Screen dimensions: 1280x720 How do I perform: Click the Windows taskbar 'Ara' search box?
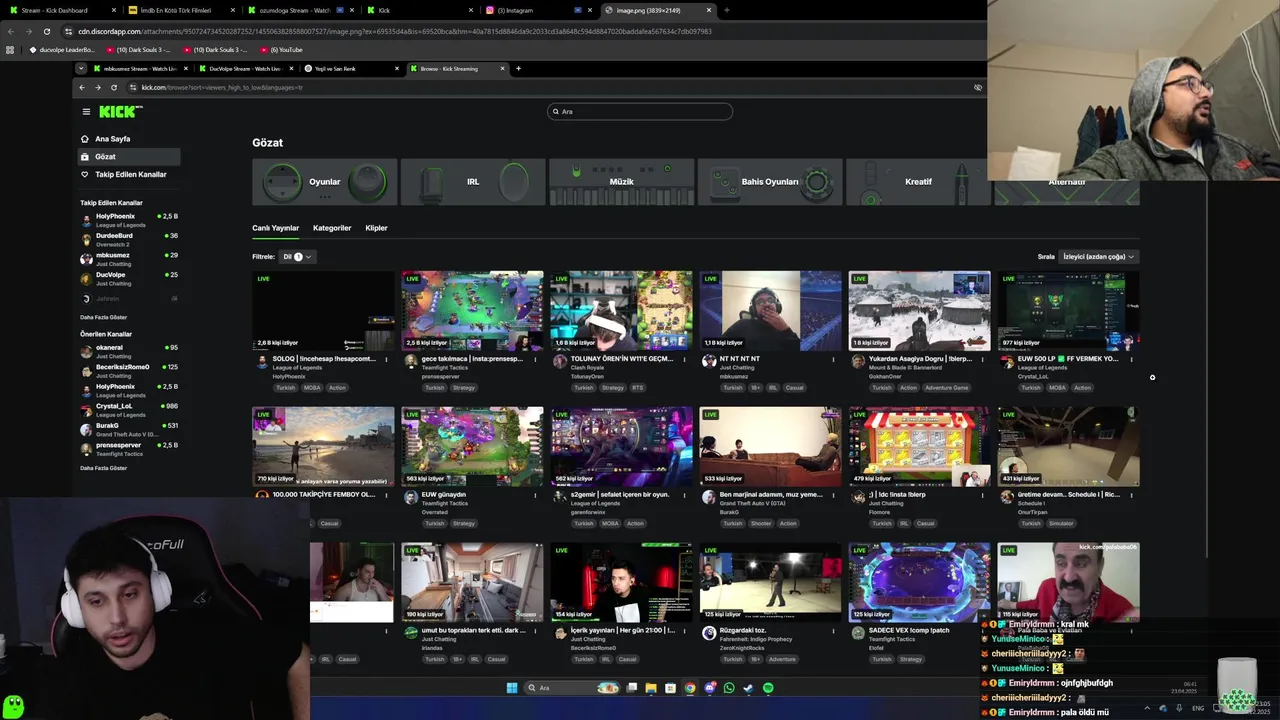click(x=573, y=688)
